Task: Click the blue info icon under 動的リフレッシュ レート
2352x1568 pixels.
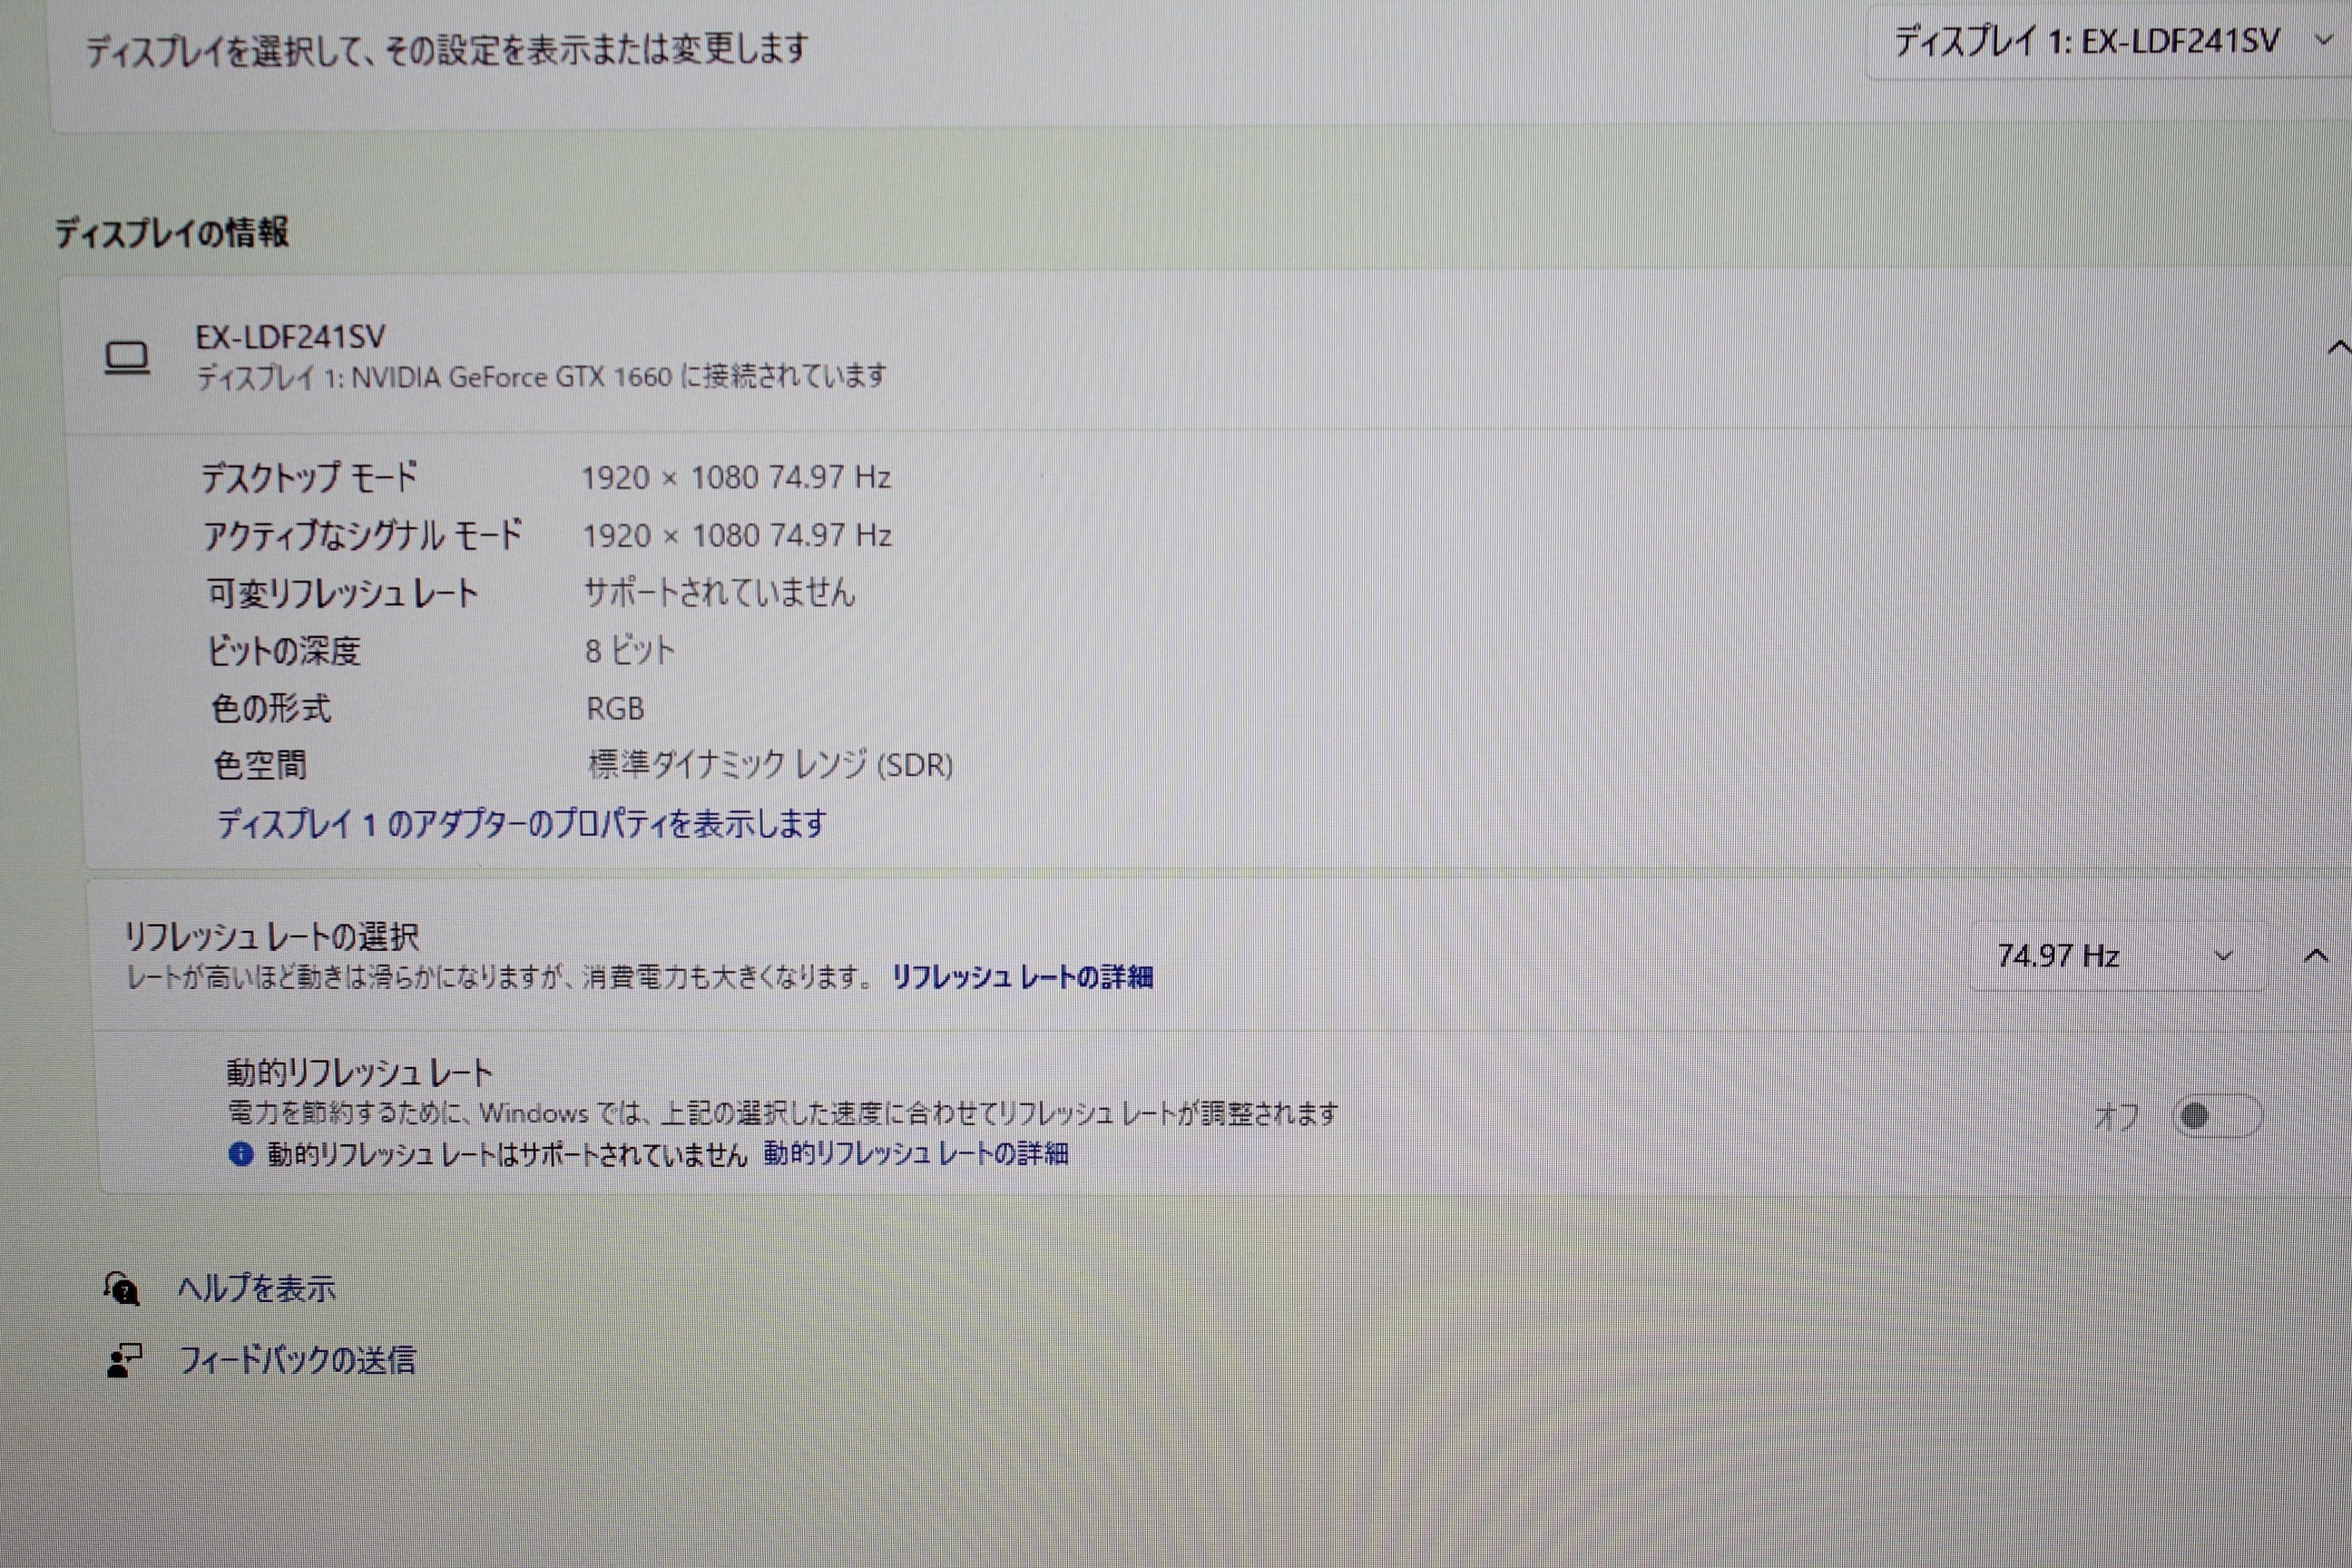Action: coord(241,1155)
